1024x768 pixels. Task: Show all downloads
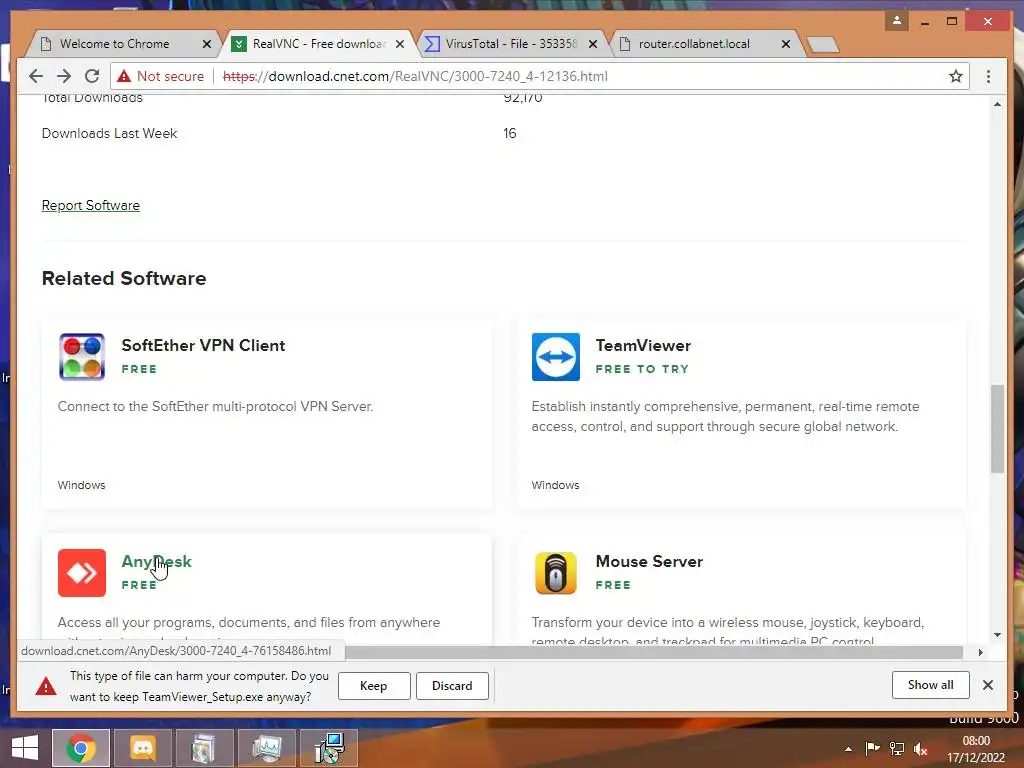pyautogui.click(x=930, y=685)
